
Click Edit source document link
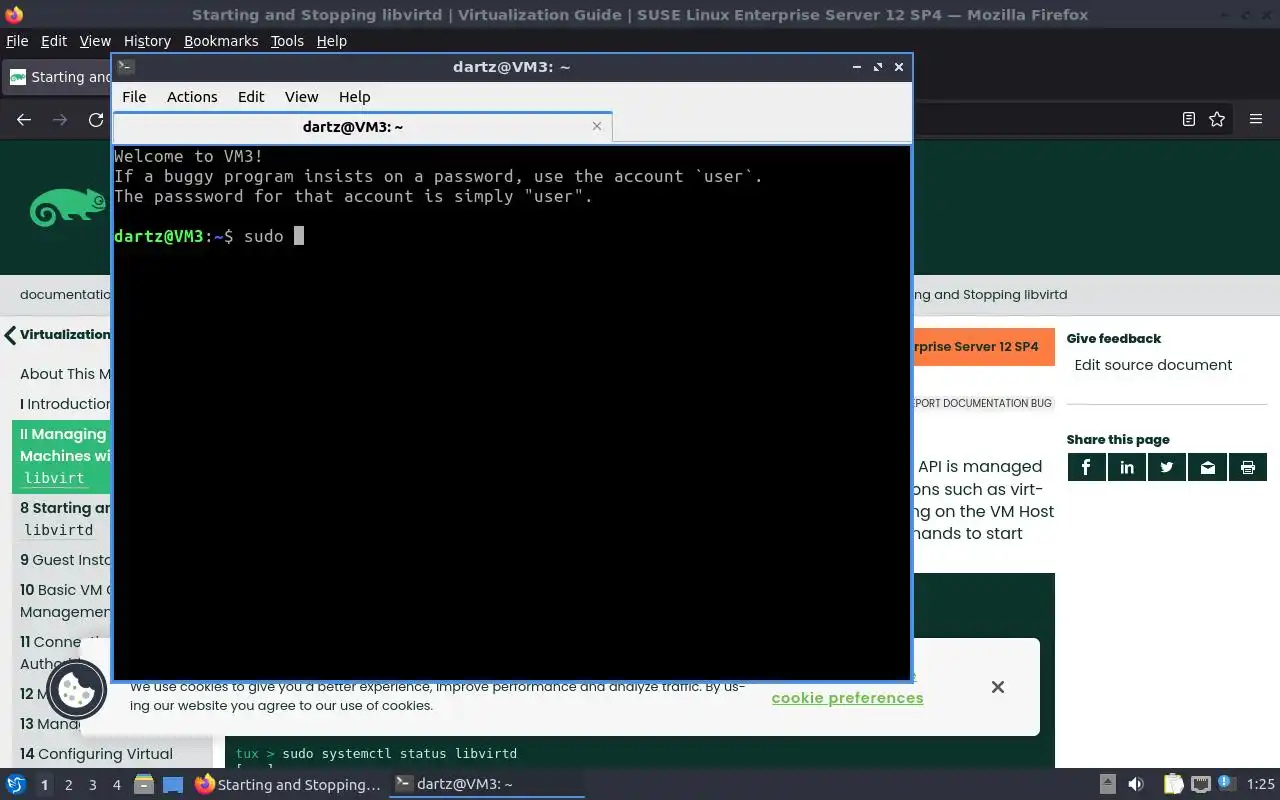pos(1153,365)
